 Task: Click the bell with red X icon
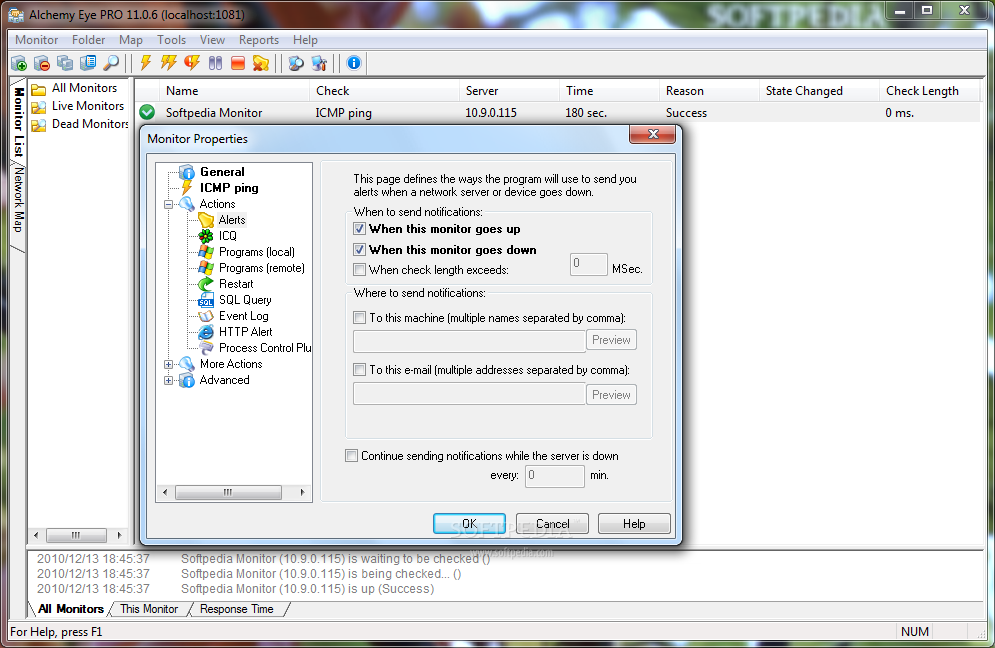pyautogui.click(x=261, y=63)
